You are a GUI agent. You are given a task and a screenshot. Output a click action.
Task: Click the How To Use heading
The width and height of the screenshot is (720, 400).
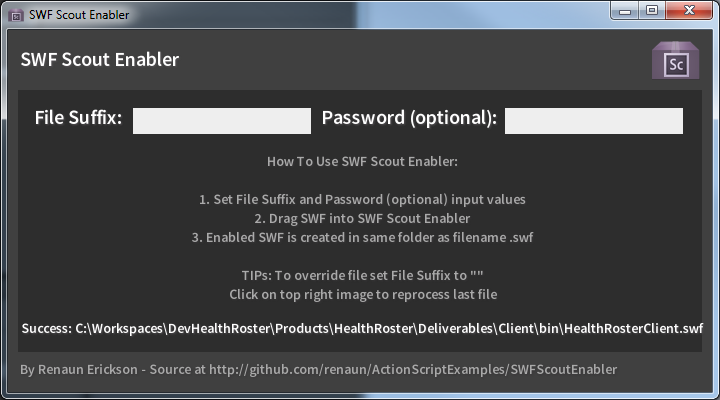tap(362, 162)
